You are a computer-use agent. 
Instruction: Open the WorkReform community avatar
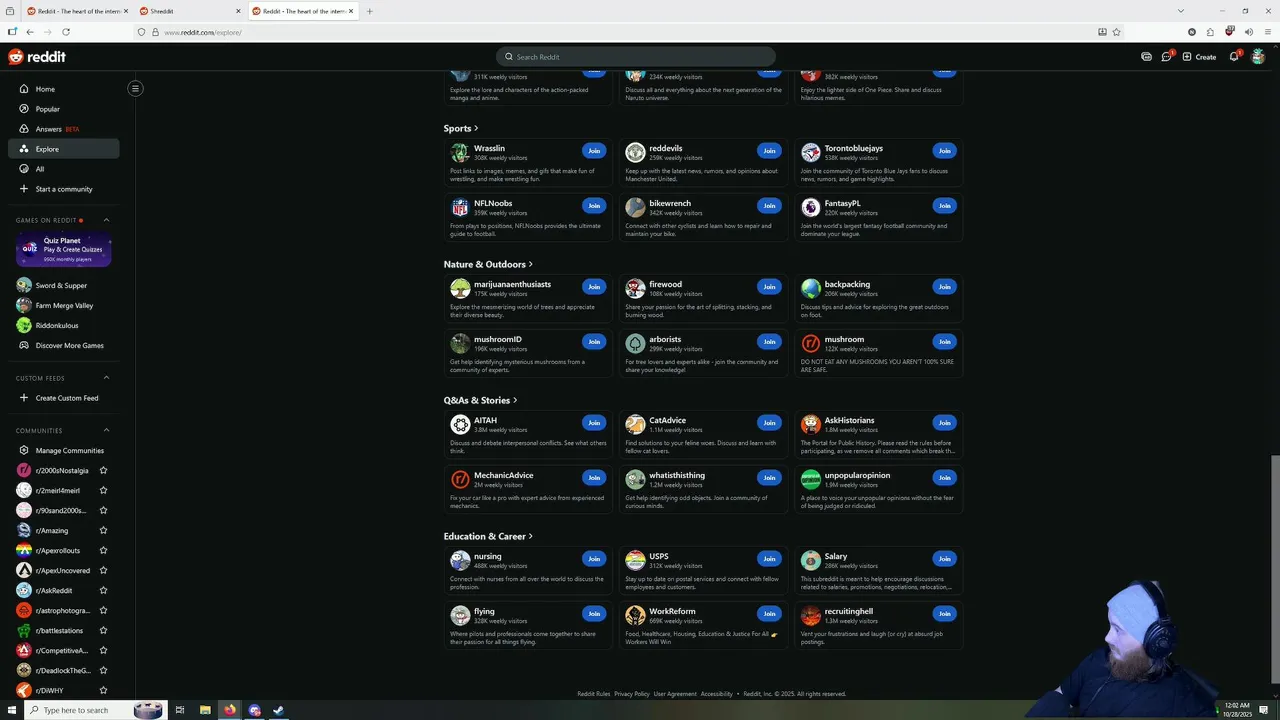pos(635,615)
